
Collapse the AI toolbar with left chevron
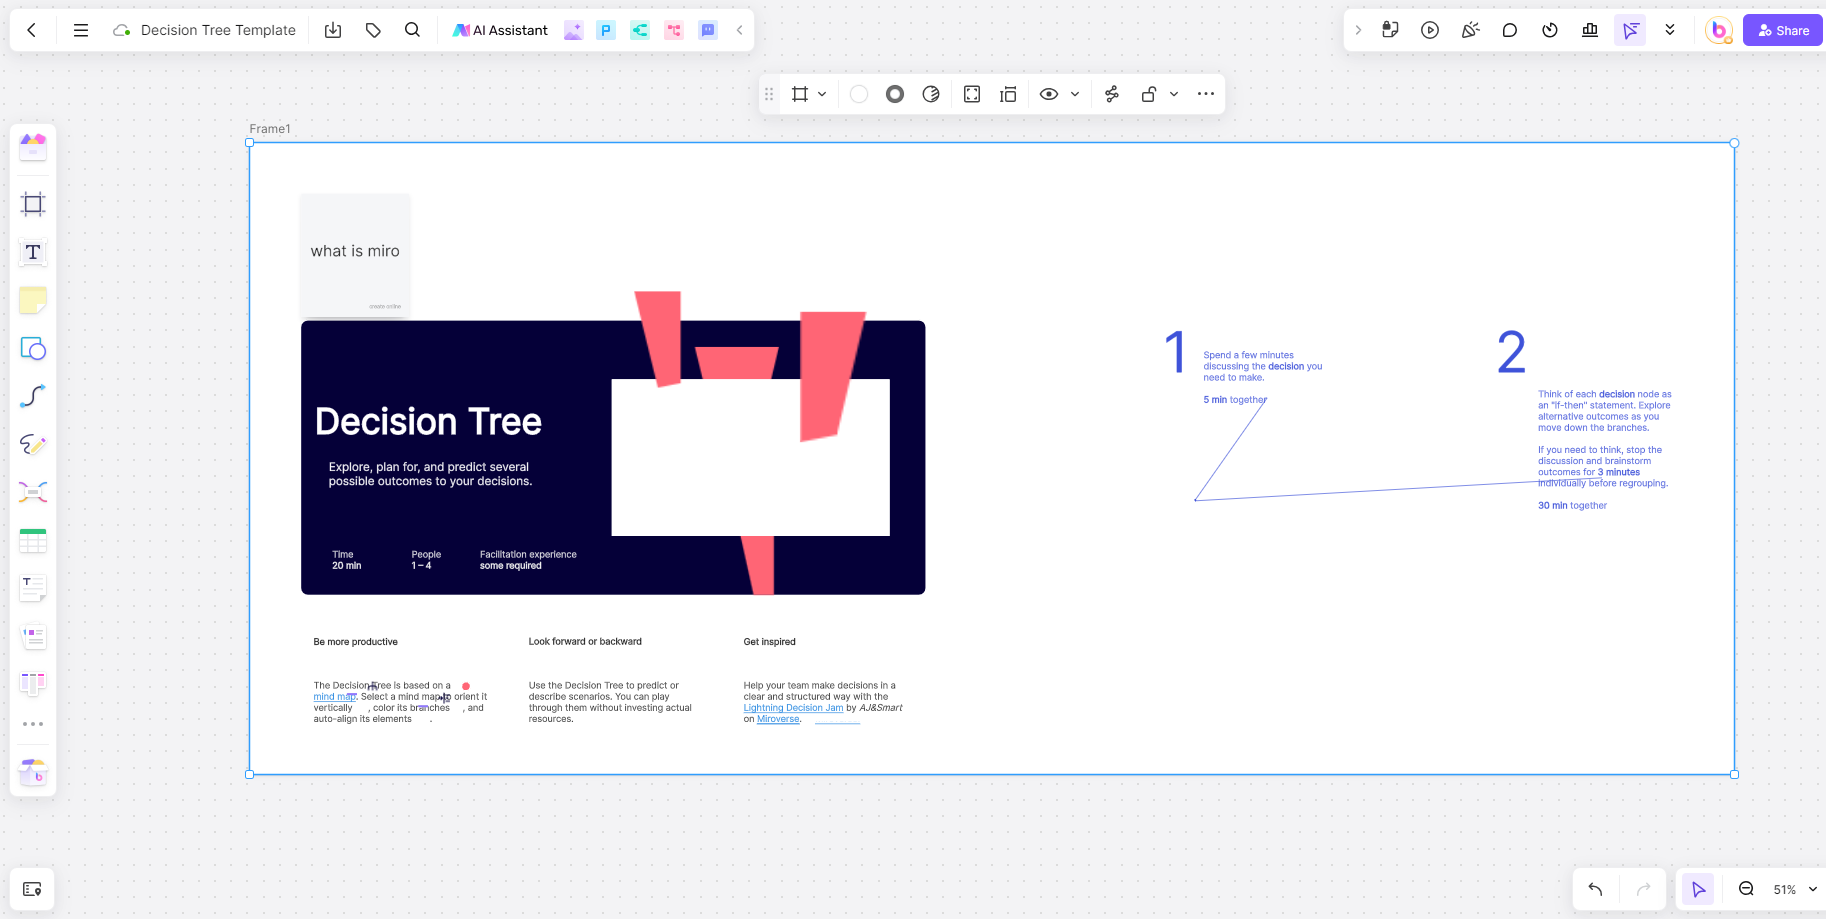[739, 30]
